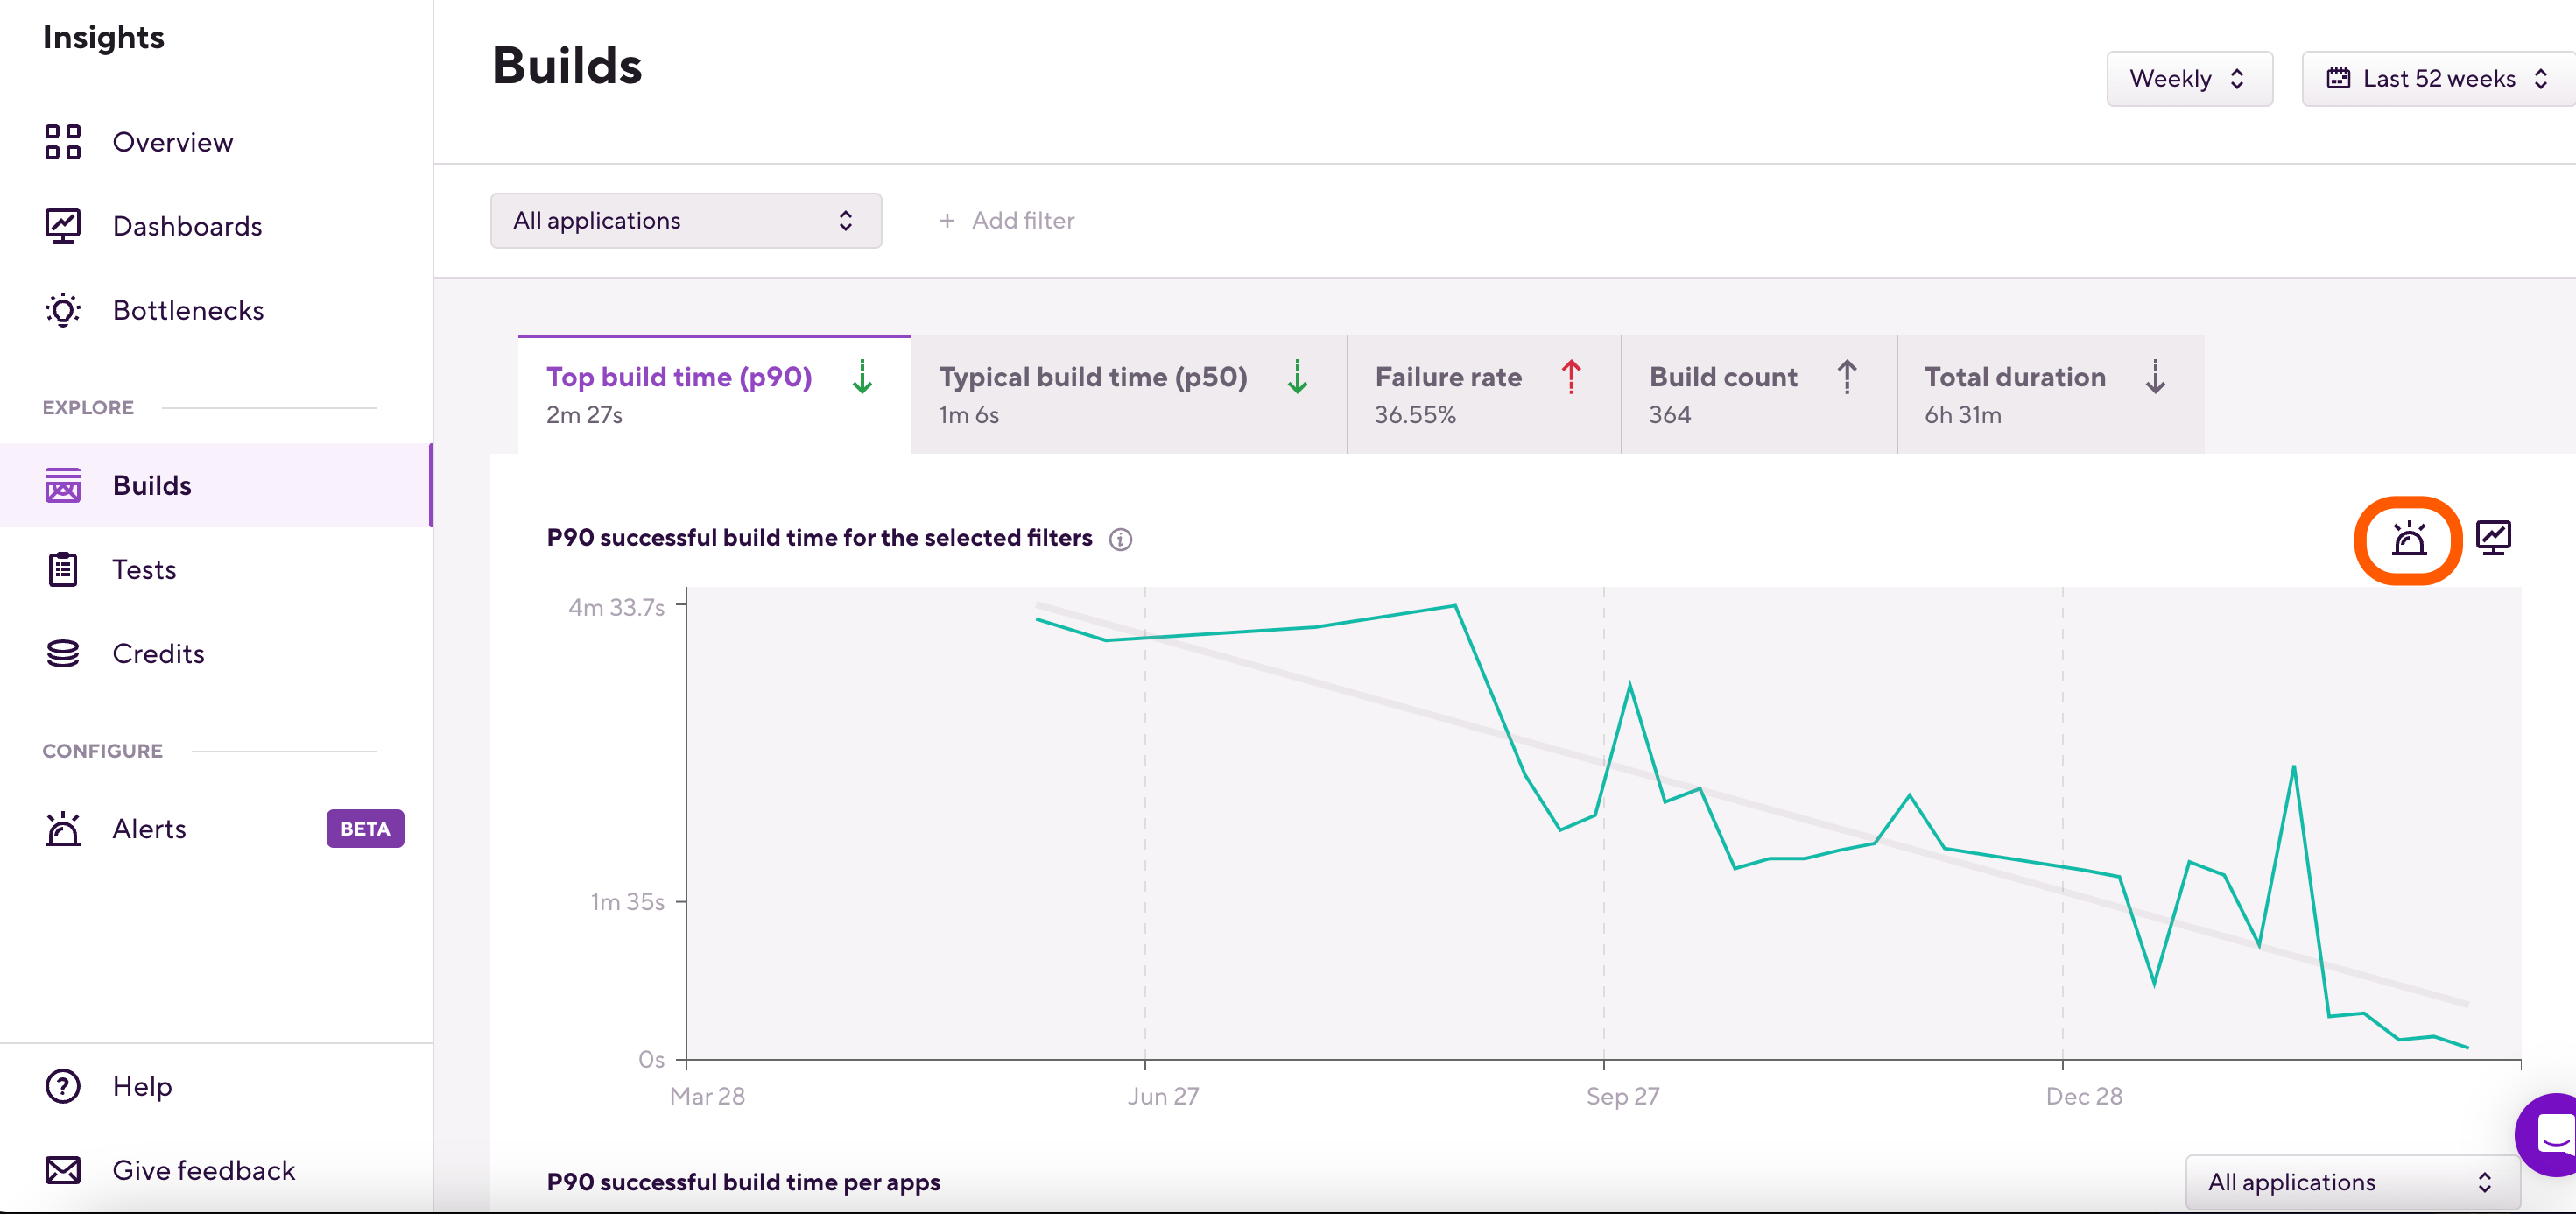Go to Dashboards in the sidebar
The image size is (2576, 1214).
pos(187,226)
